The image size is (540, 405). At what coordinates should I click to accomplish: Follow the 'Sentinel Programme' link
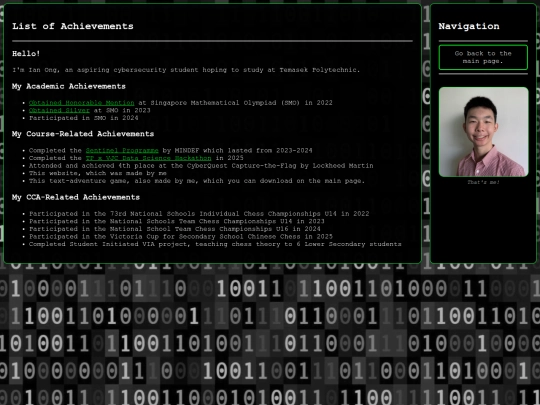click(122, 150)
